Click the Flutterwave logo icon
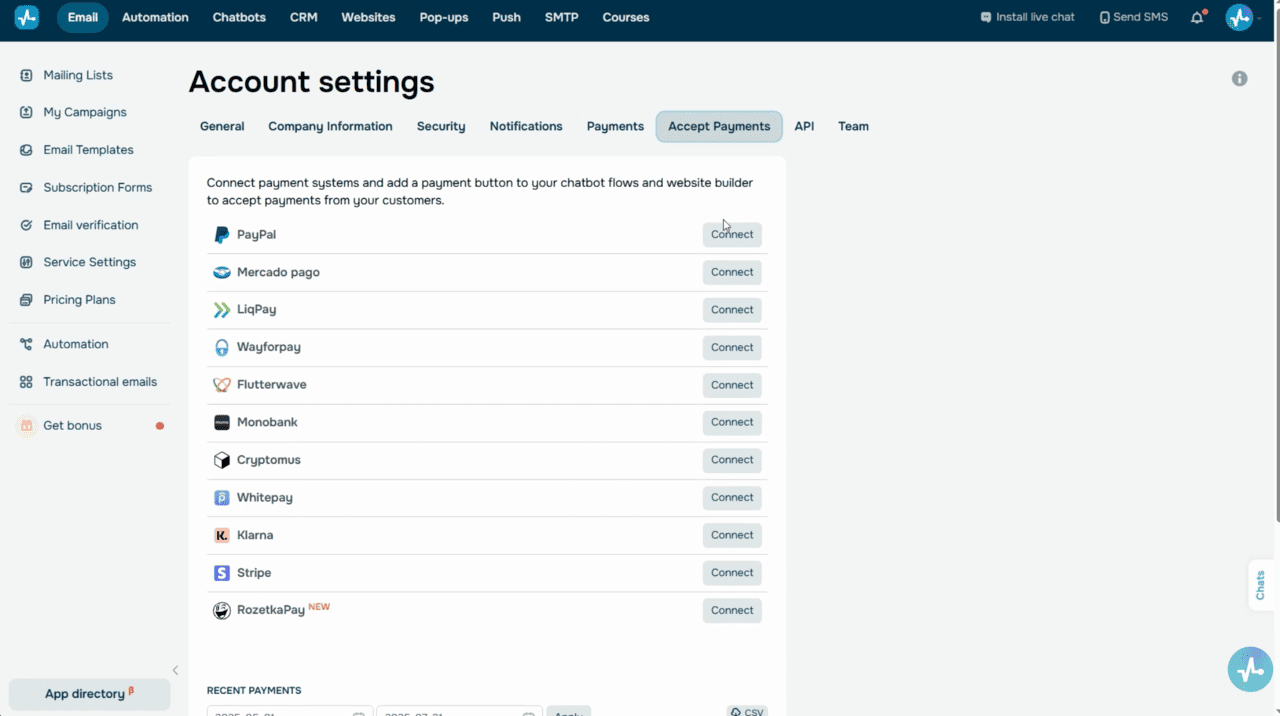The height and width of the screenshot is (716, 1280). (x=222, y=385)
